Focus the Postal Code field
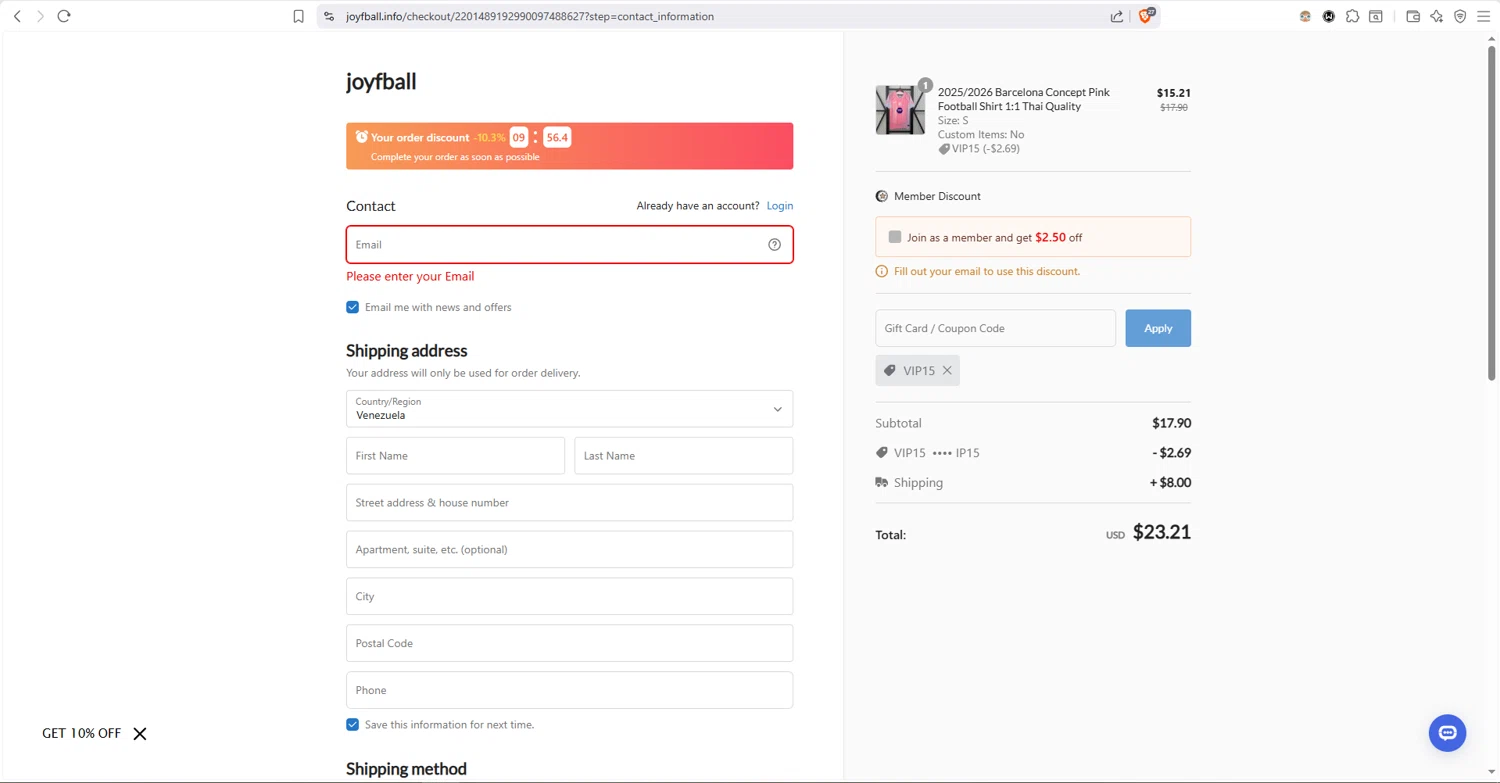 pos(569,643)
